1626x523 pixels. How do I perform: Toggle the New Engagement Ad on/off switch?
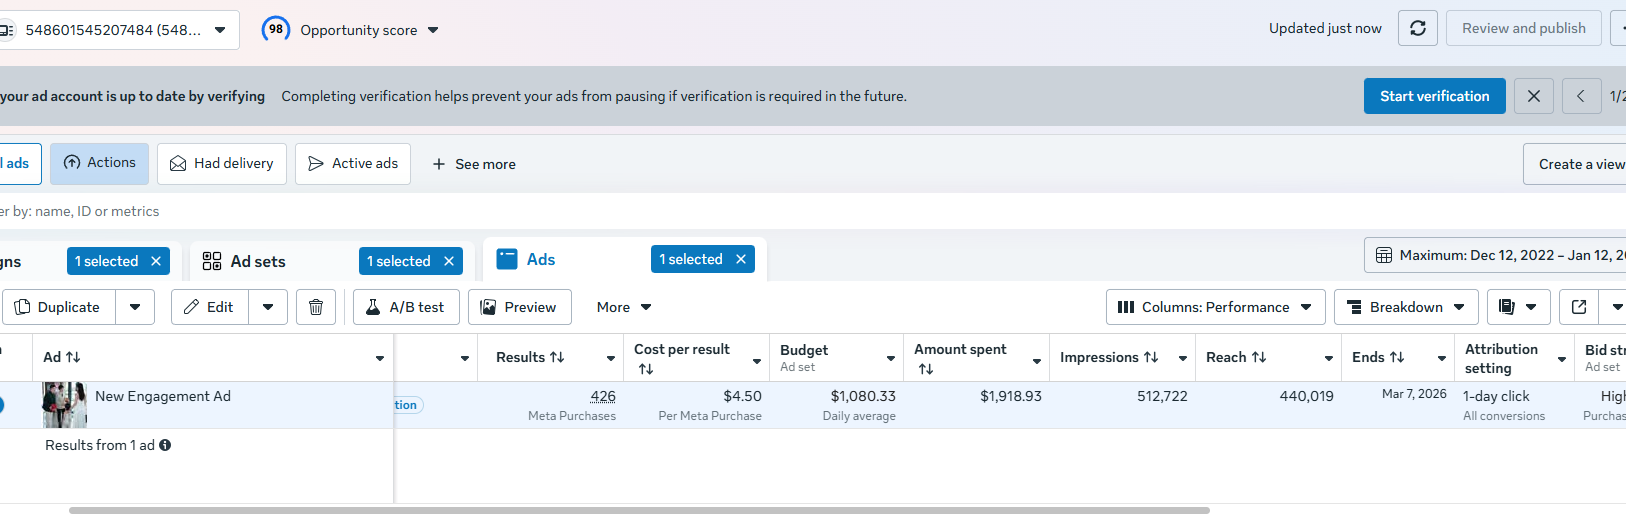click(x=1, y=405)
